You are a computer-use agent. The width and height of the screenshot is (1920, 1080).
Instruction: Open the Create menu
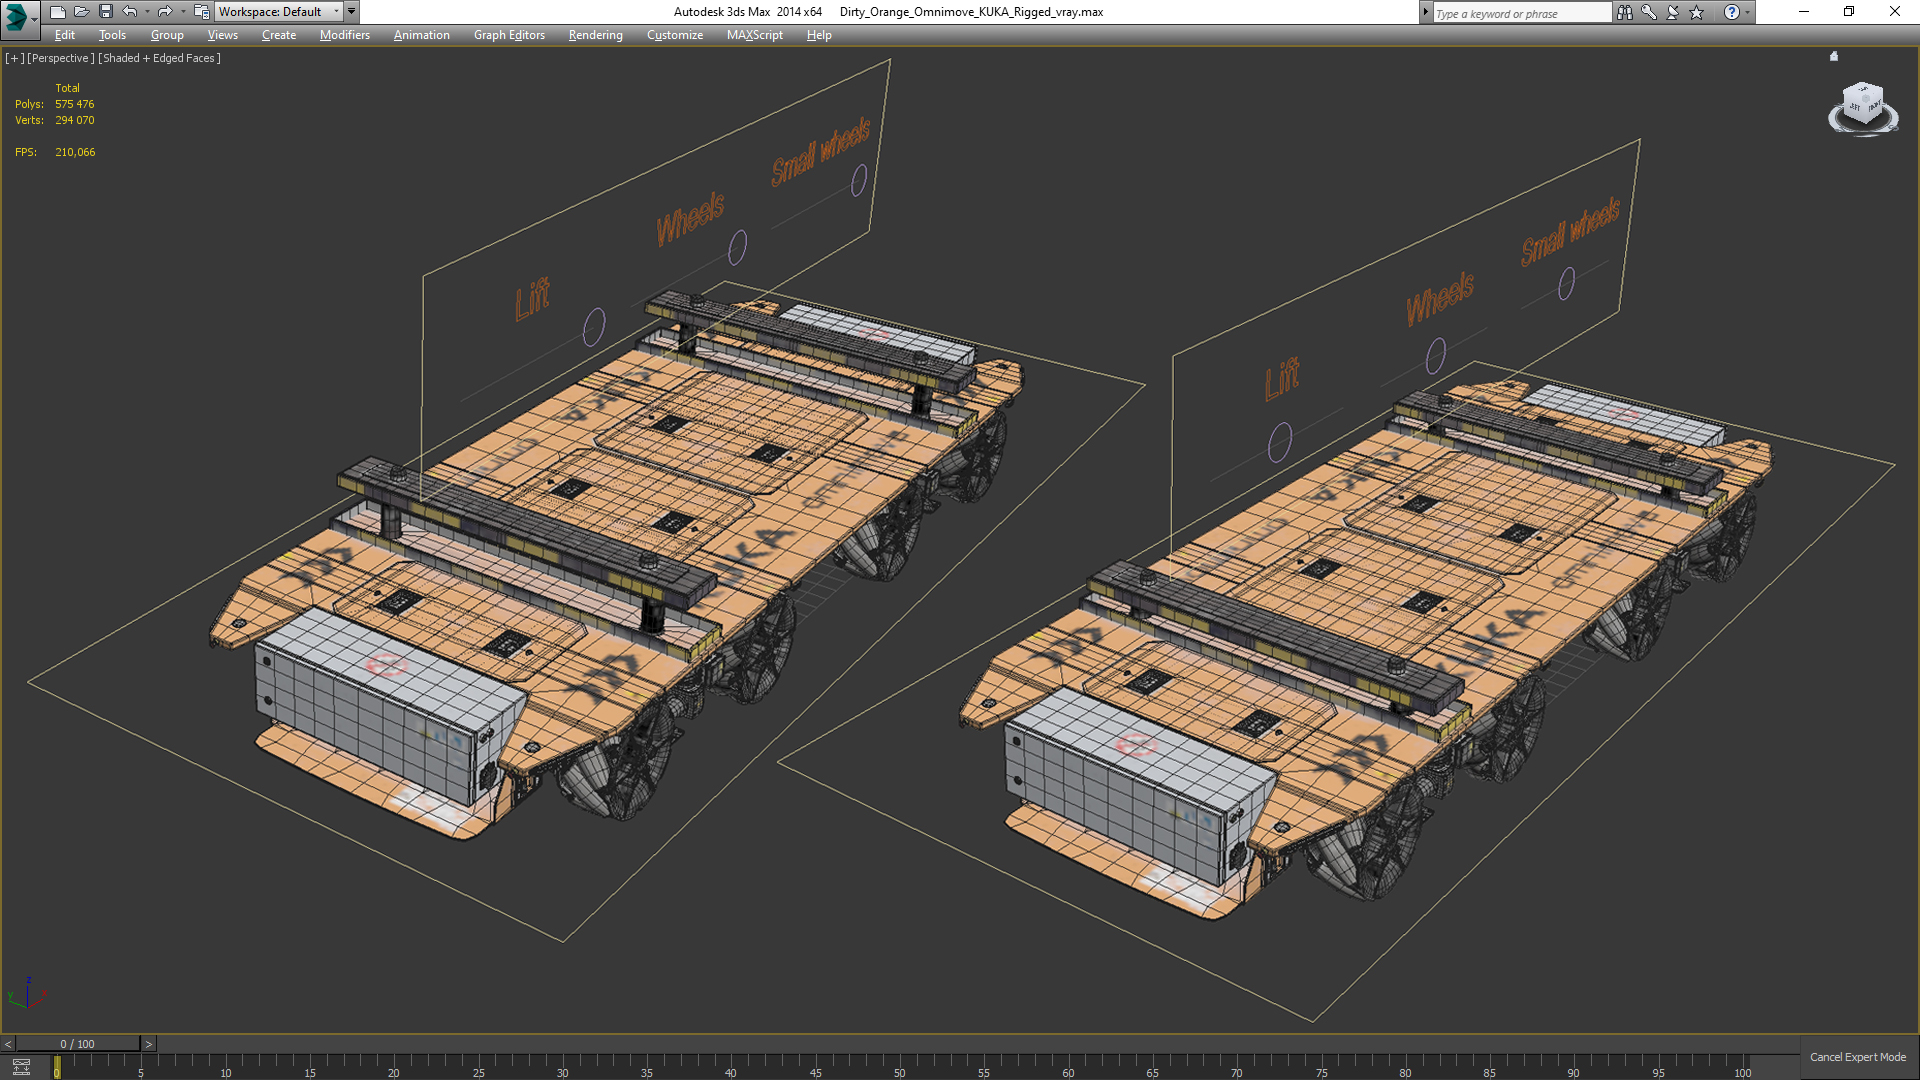(279, 35)
